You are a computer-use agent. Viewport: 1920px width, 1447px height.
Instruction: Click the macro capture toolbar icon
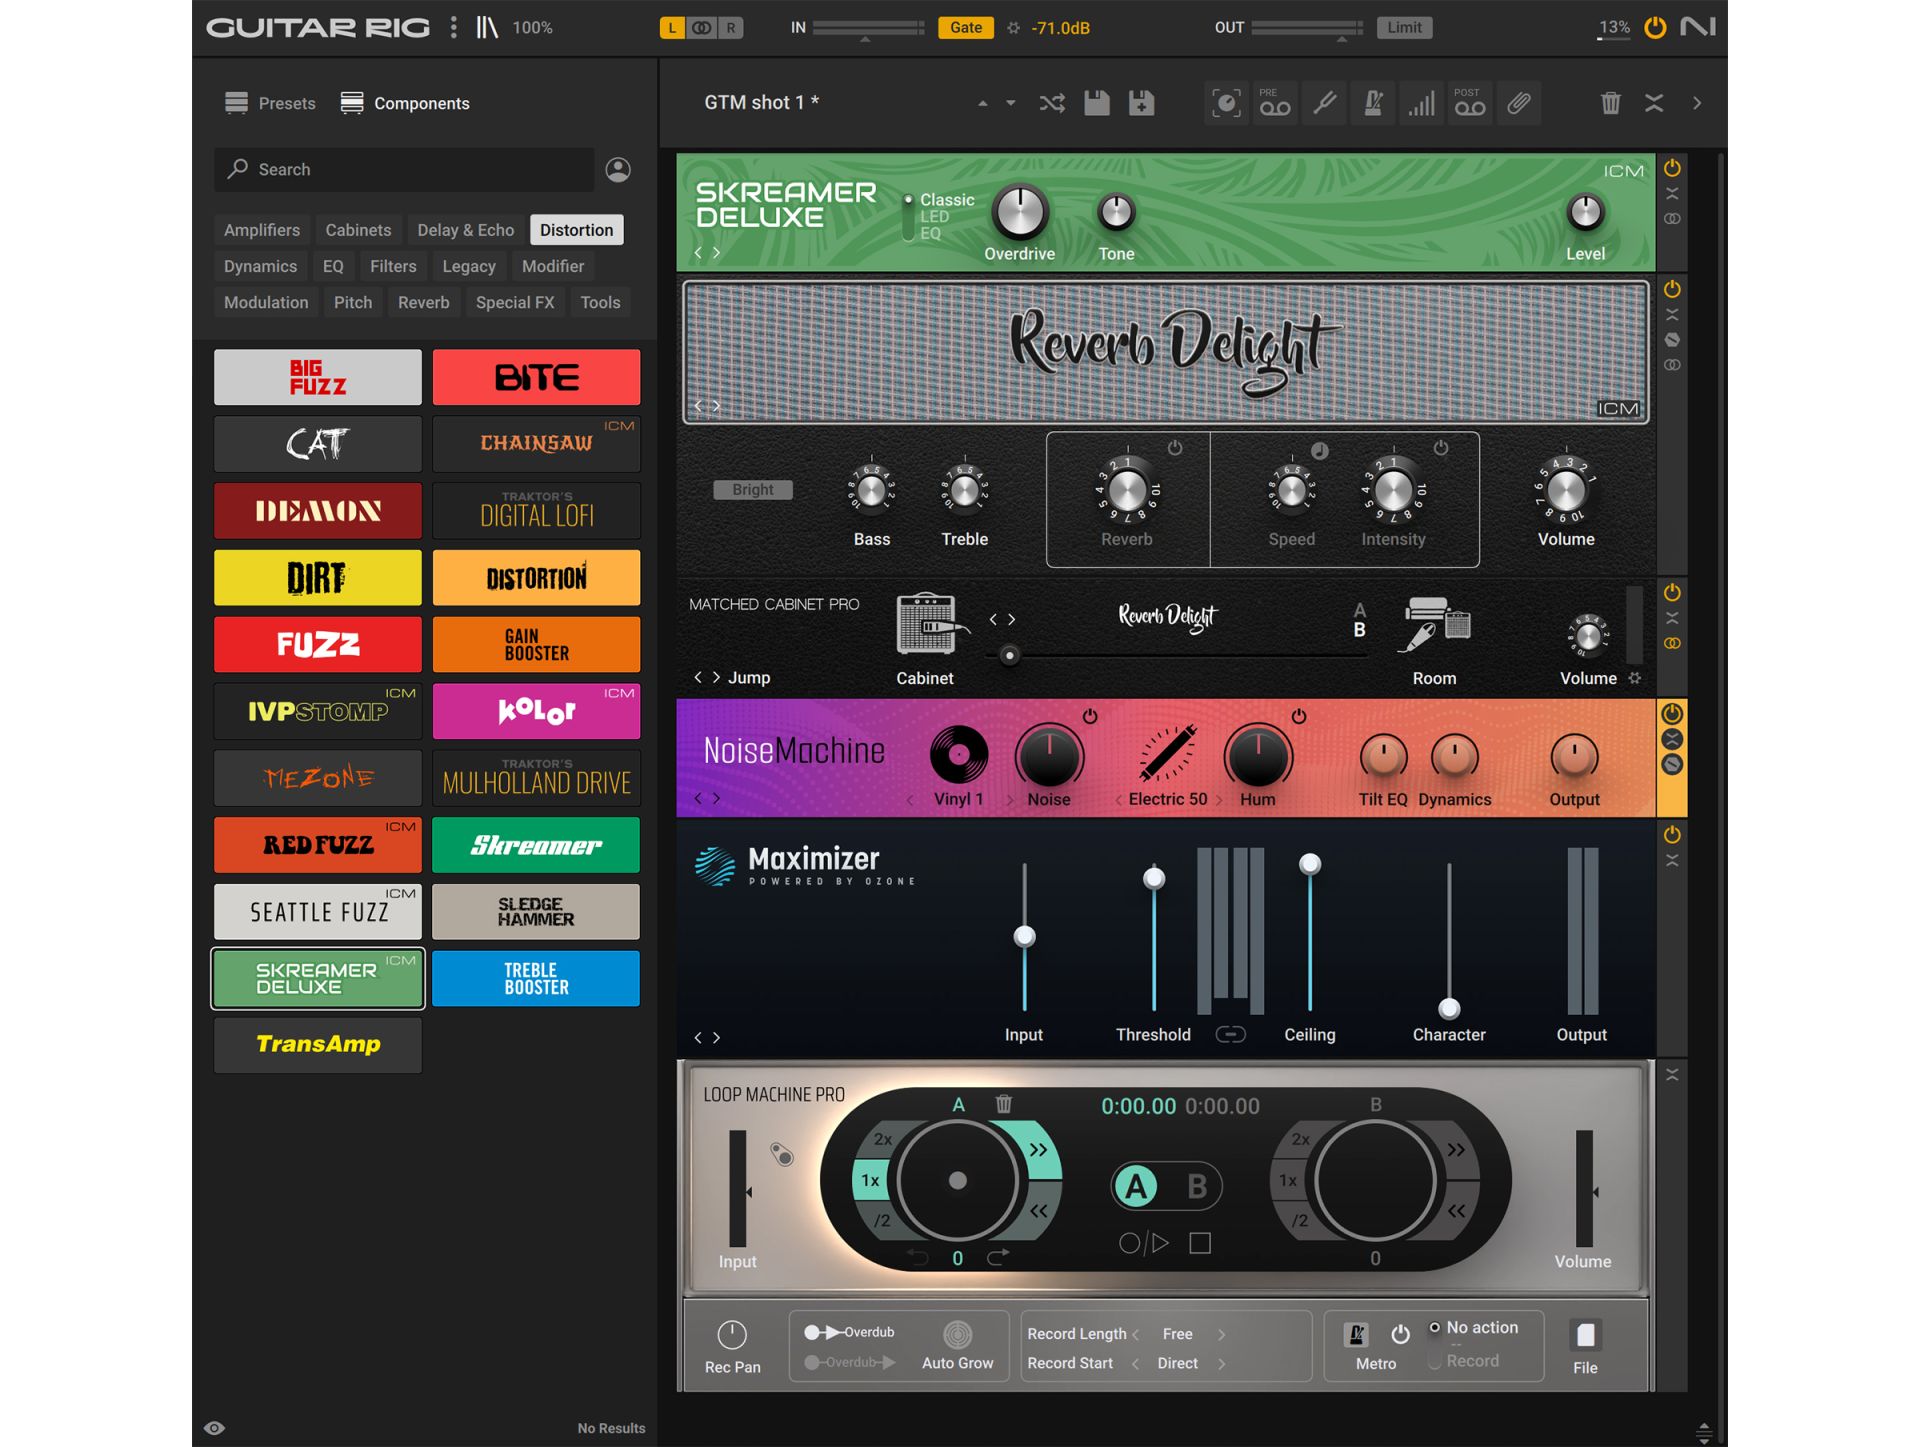click(1226, 103)
